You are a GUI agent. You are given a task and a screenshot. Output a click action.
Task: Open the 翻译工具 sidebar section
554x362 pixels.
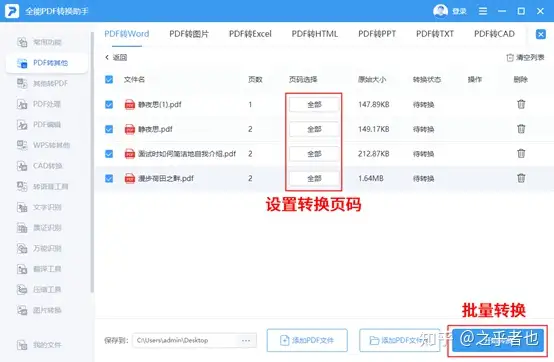tap(39, 269)
